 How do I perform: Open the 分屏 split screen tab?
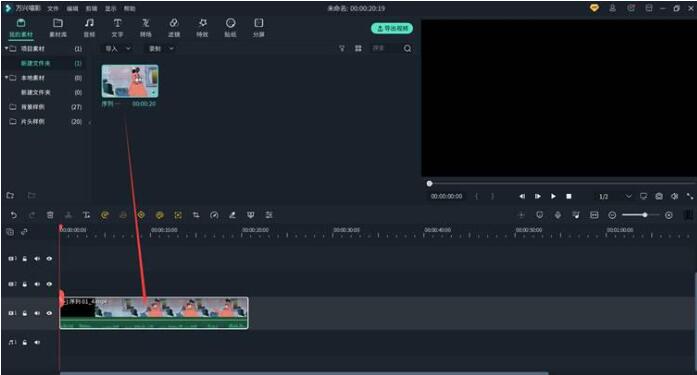tap(259, 28)
